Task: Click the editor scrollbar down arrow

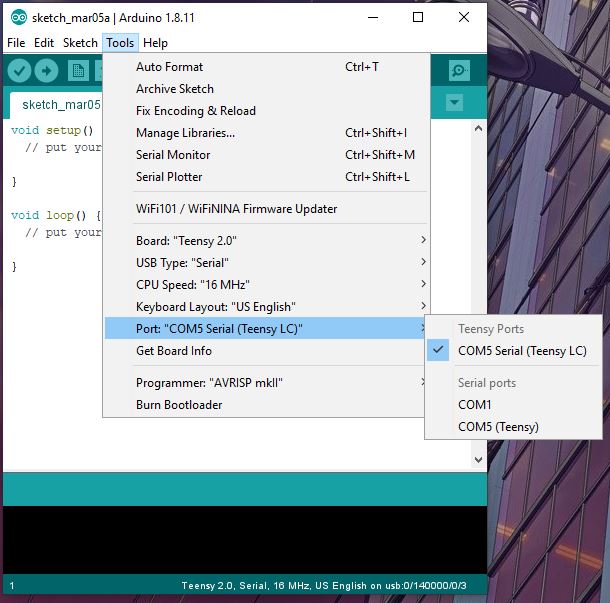Action: point(478,459)
